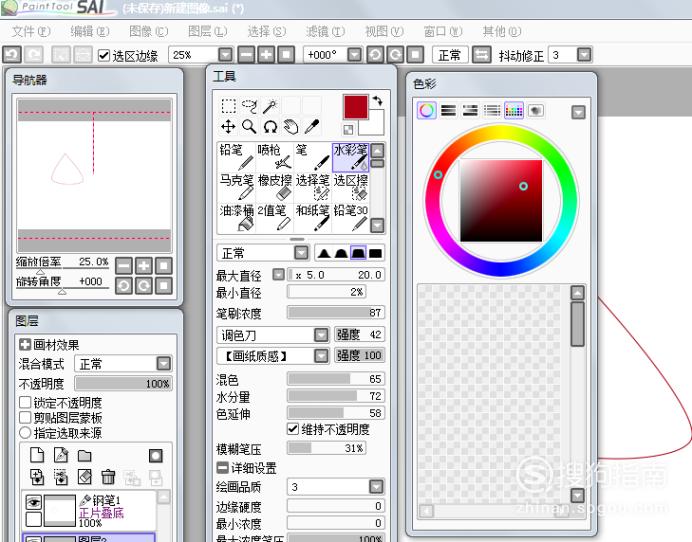Select the lasso selection tool
Screen dimensions: 692x542
249,106
